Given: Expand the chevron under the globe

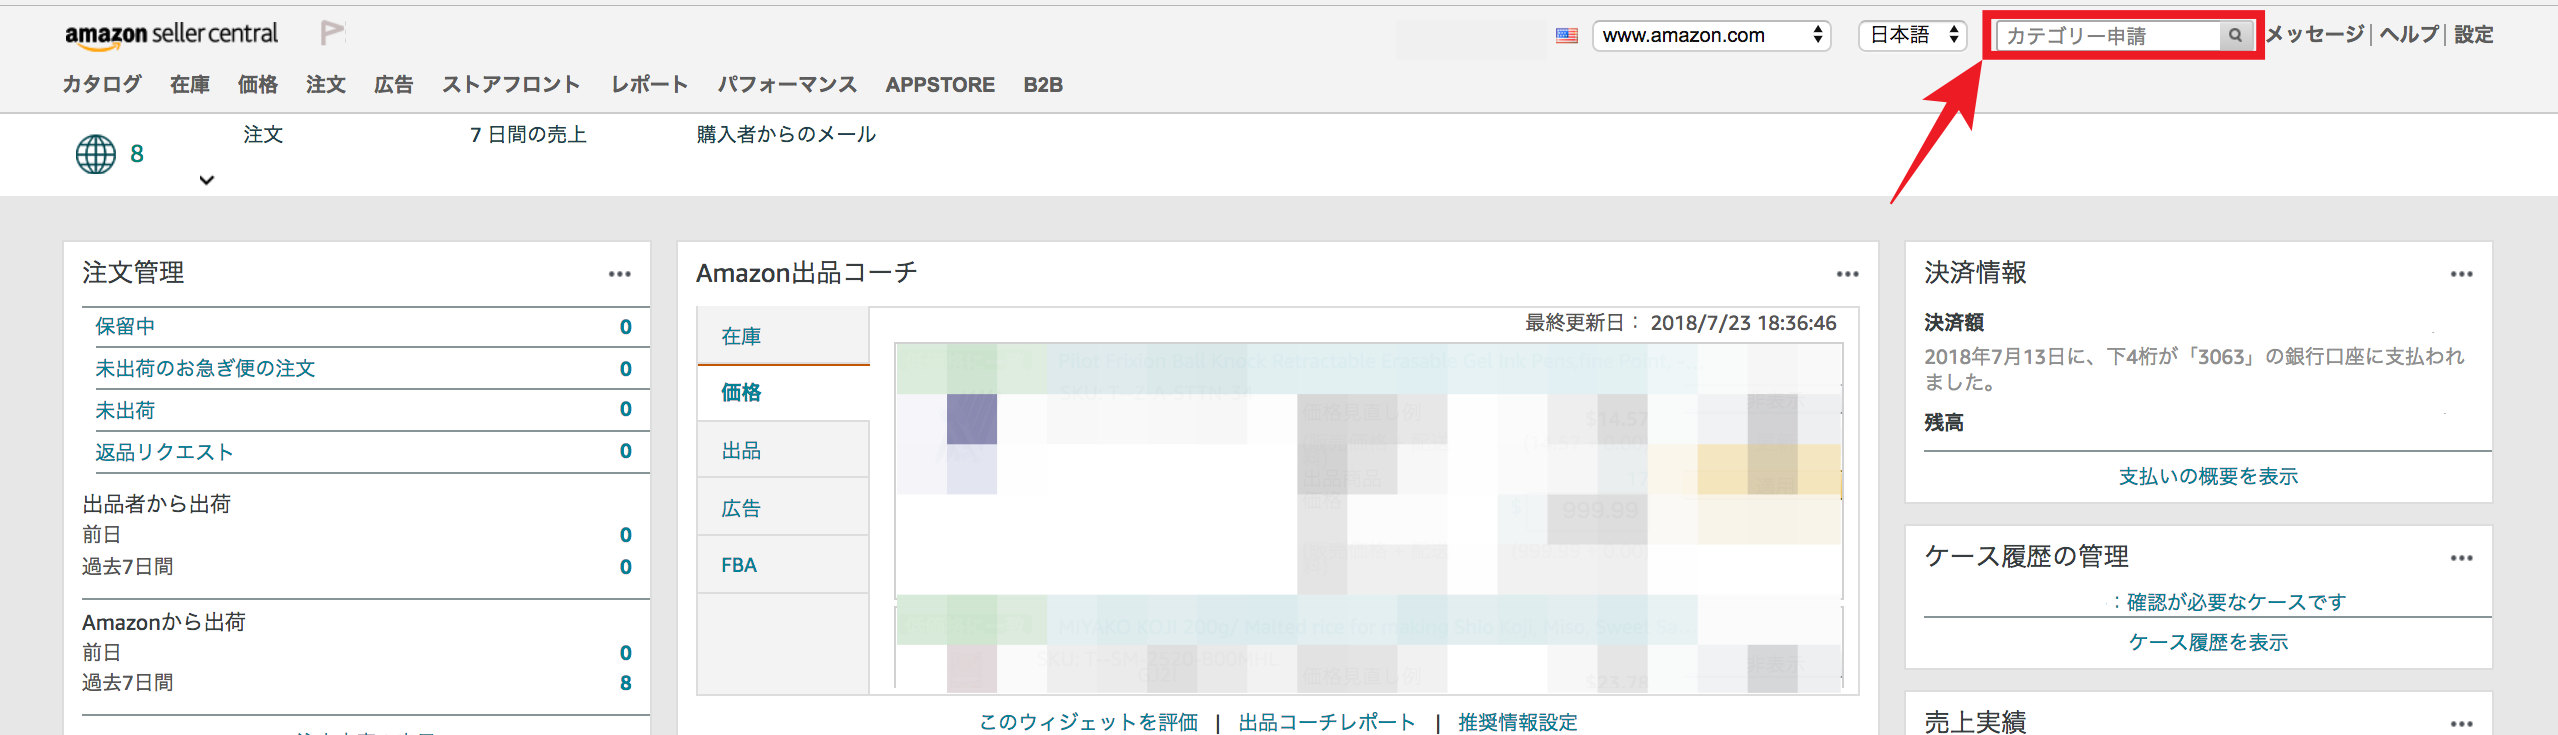Looking at the screenshot, I should [x=206, y=181].
